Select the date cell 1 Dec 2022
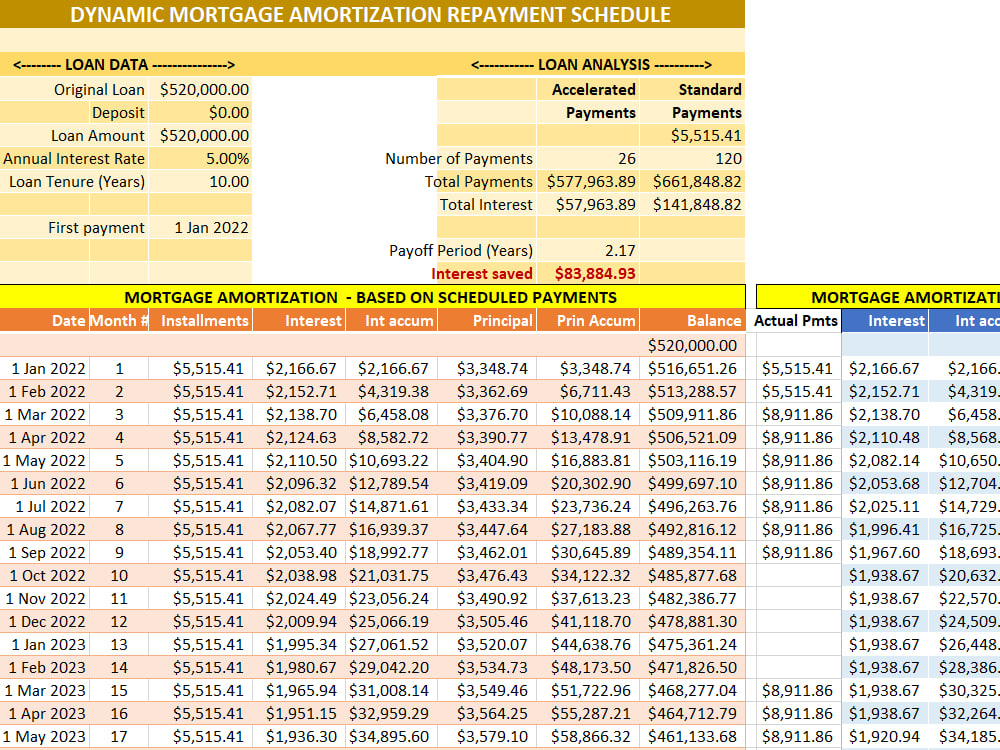 click(44, 621)
